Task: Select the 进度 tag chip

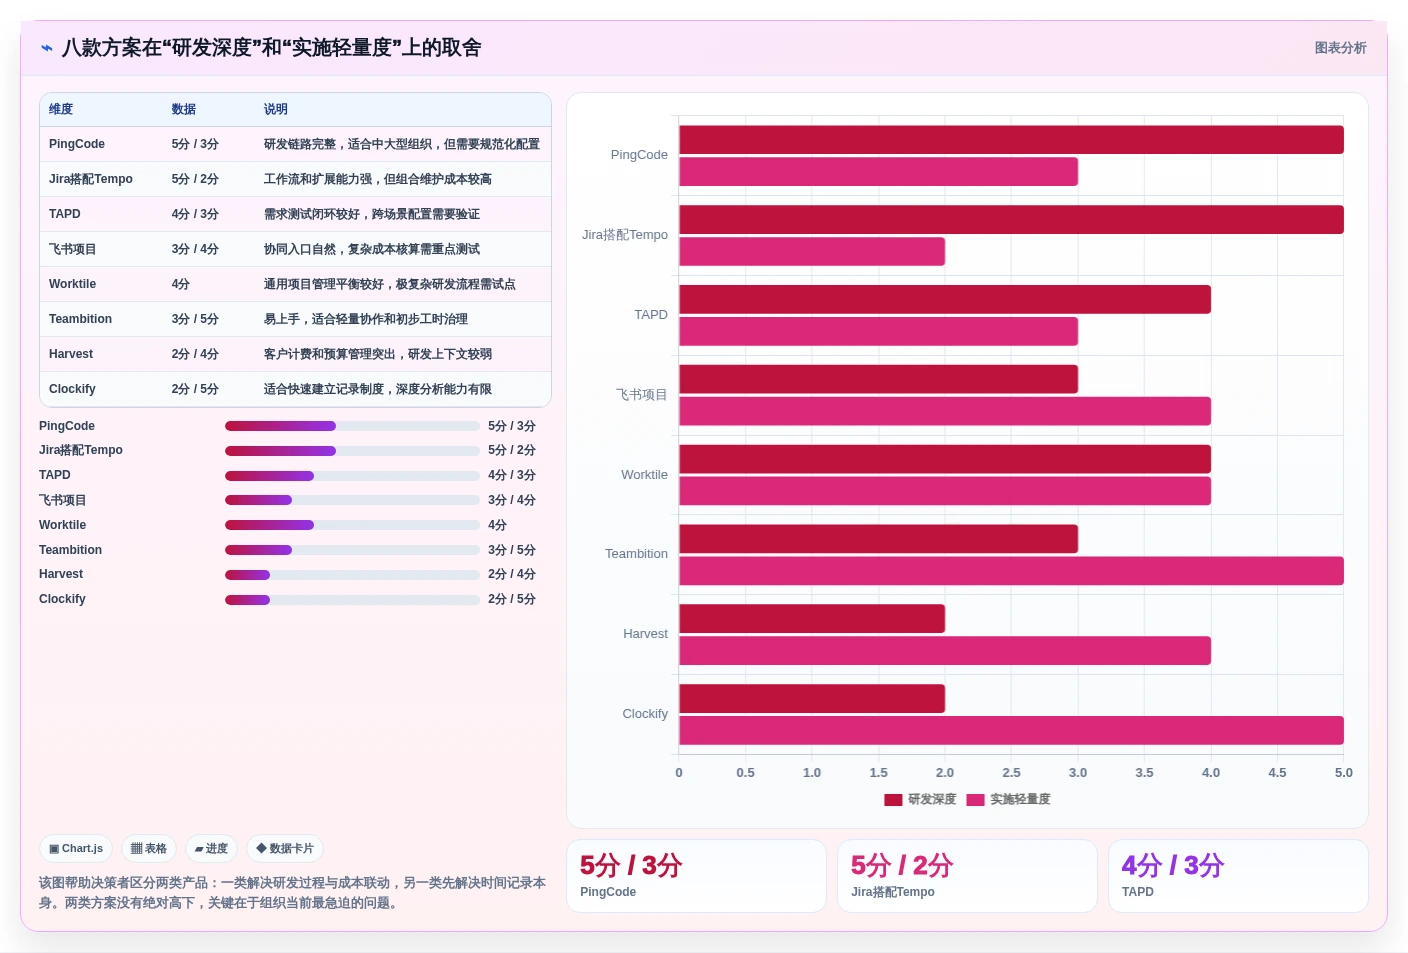Action: click(x=211, y=849)
